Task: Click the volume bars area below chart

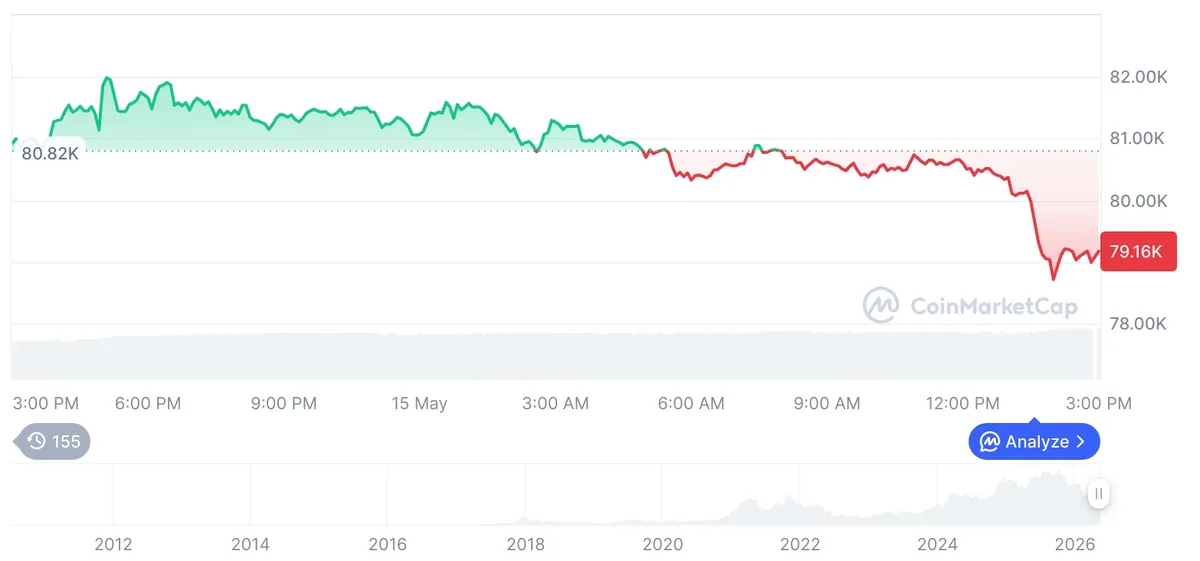Action: (555, 355)
